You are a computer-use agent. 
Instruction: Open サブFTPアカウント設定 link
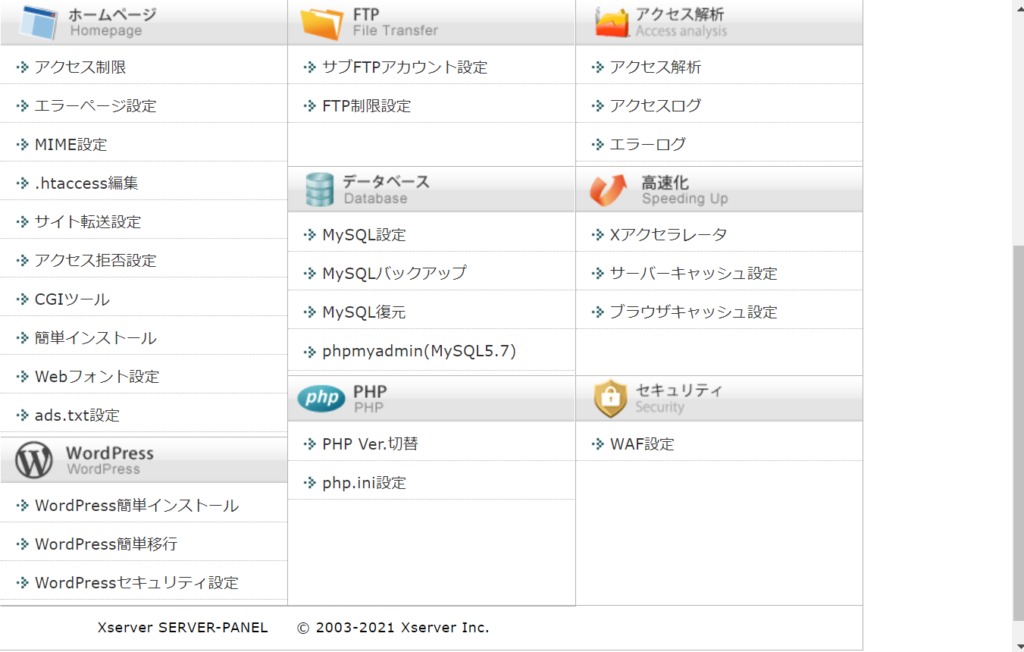click(405, 67)
